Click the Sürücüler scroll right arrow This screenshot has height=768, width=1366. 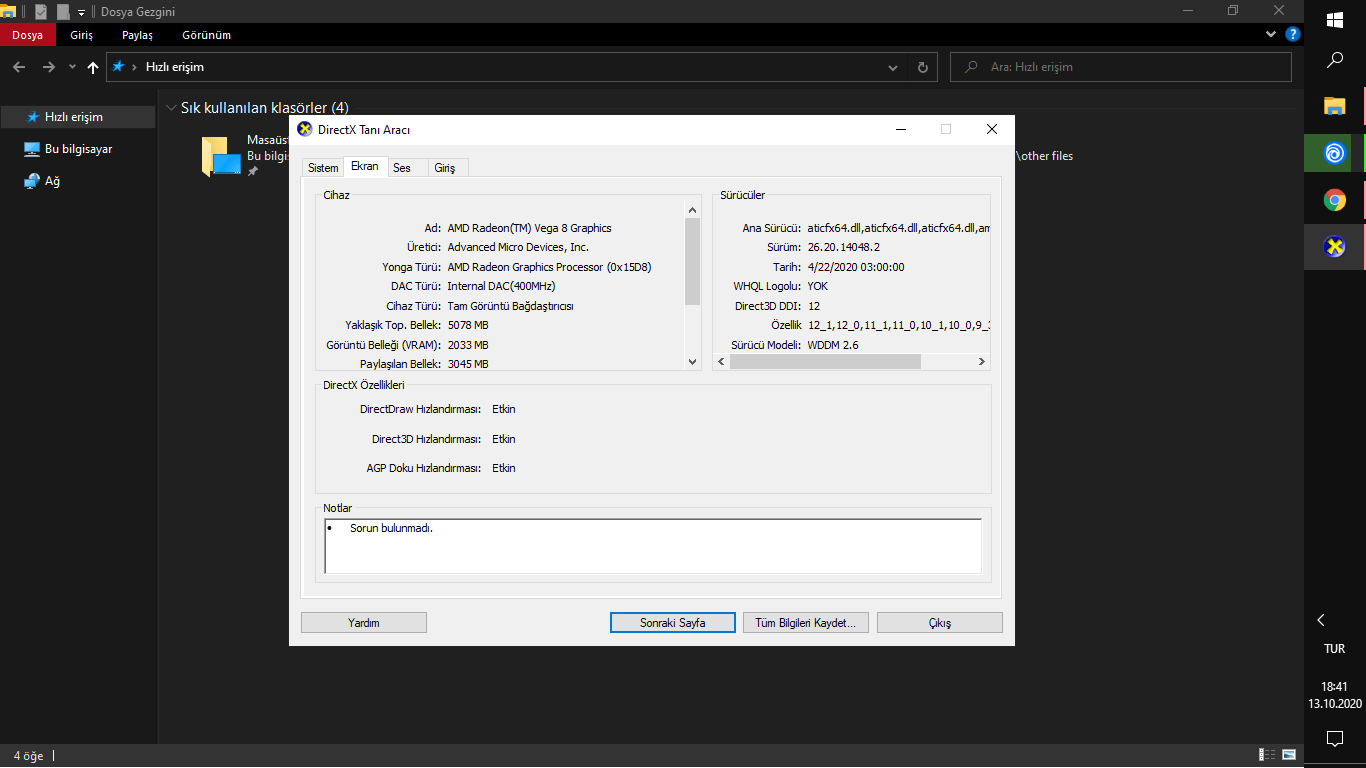[x=982, y=362]
